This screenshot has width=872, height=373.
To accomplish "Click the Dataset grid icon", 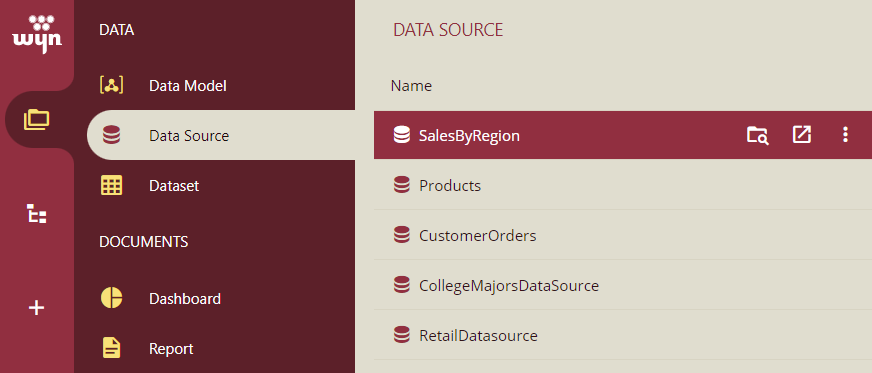I will point(111,185).
